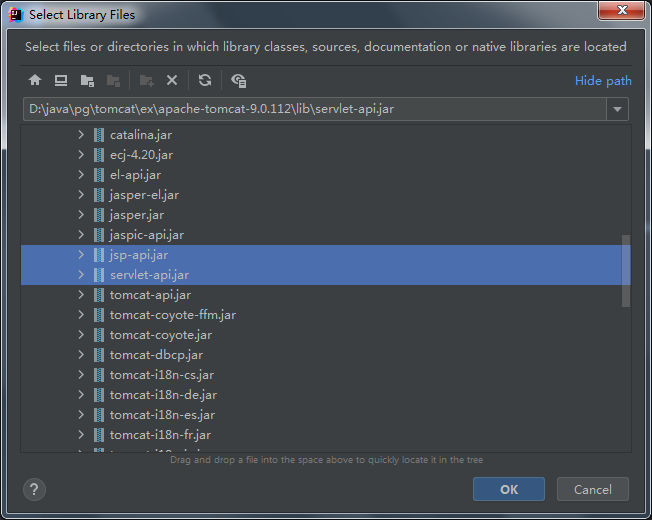Image resolution: width=652 pixels, height=520 pixels.
Task: Select tomcat-i18n-es.jar file name
Action: (x=162, y=415)
